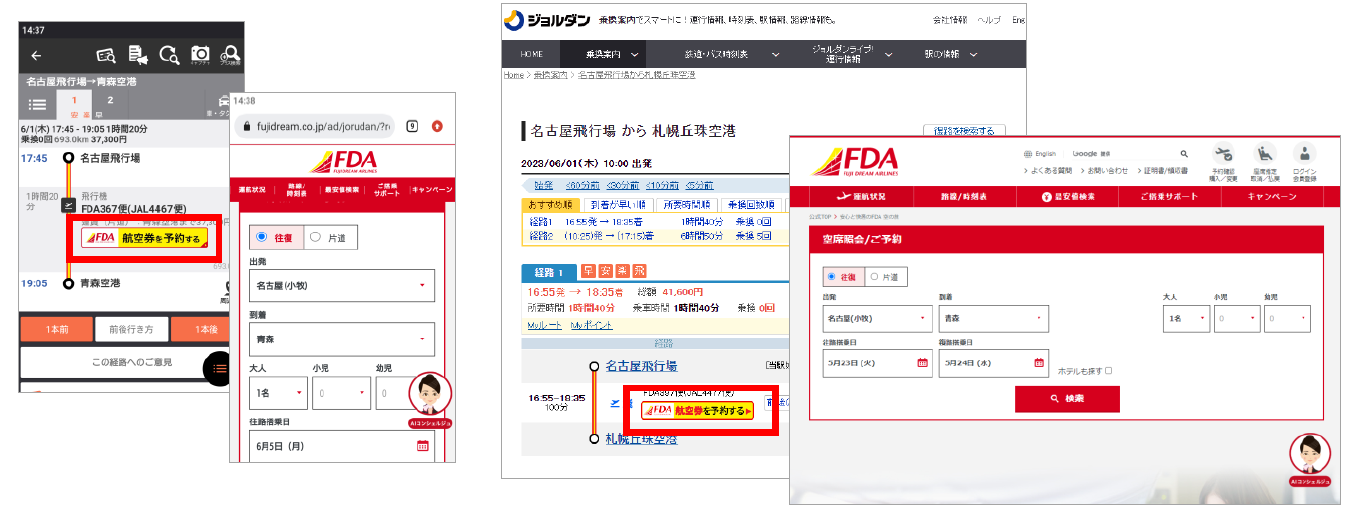1348x506 pixels.
Task: Open the hamburger list icon beside route tab 1
Action: (x=37, y=104)
